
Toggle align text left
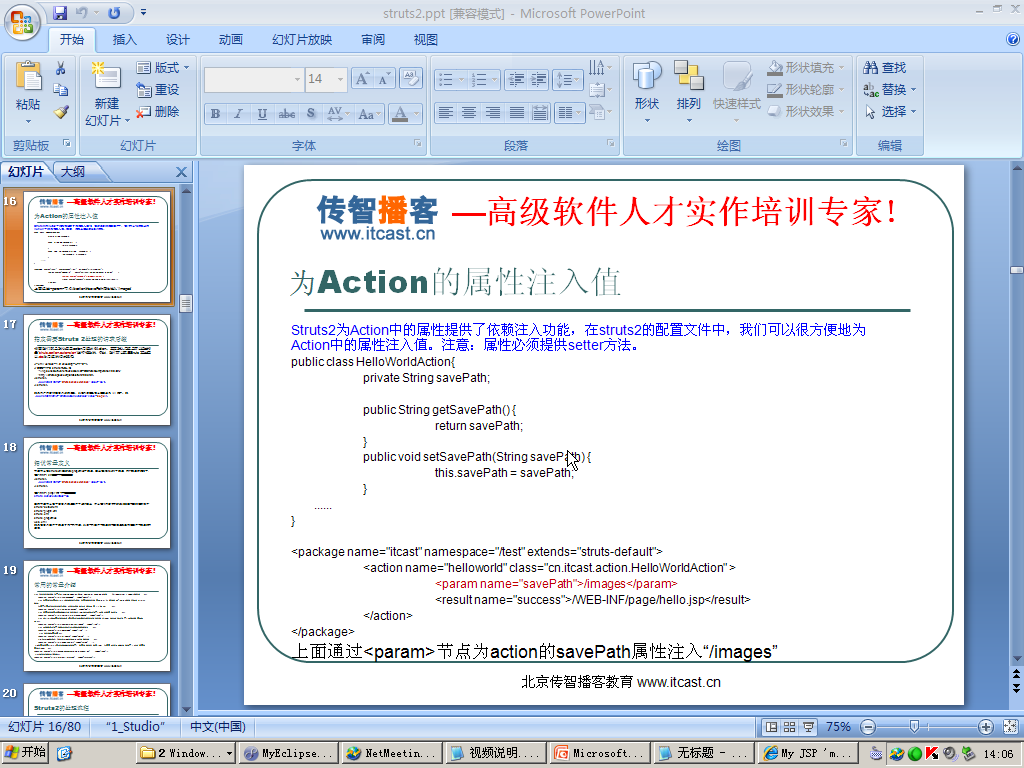(445, 114)
